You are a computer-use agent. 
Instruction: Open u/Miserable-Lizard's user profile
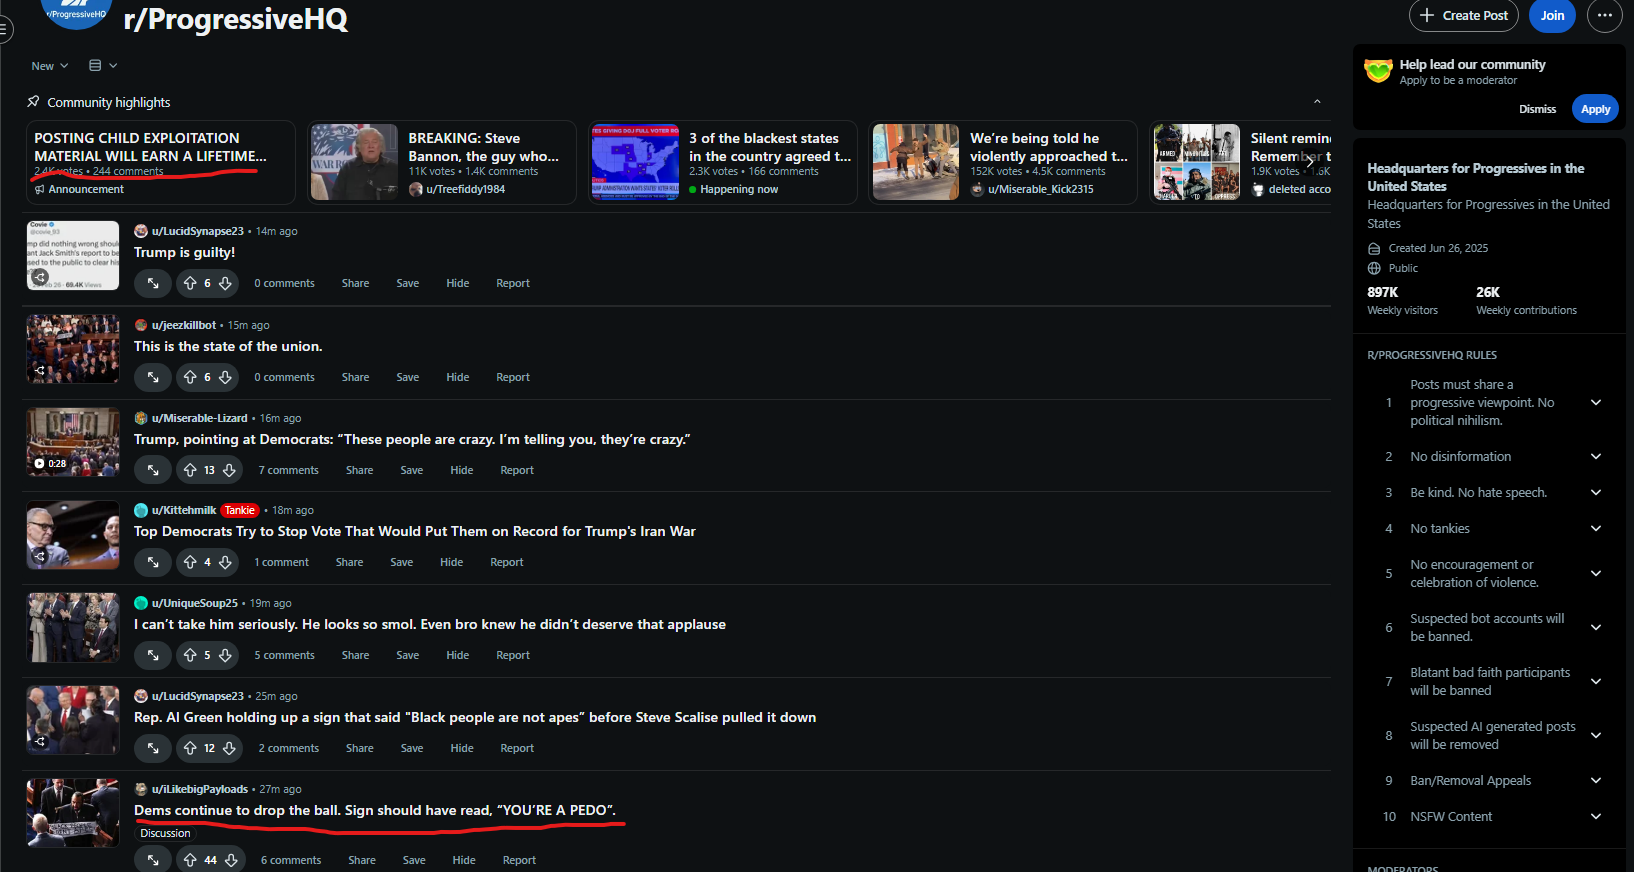[199, 418]
